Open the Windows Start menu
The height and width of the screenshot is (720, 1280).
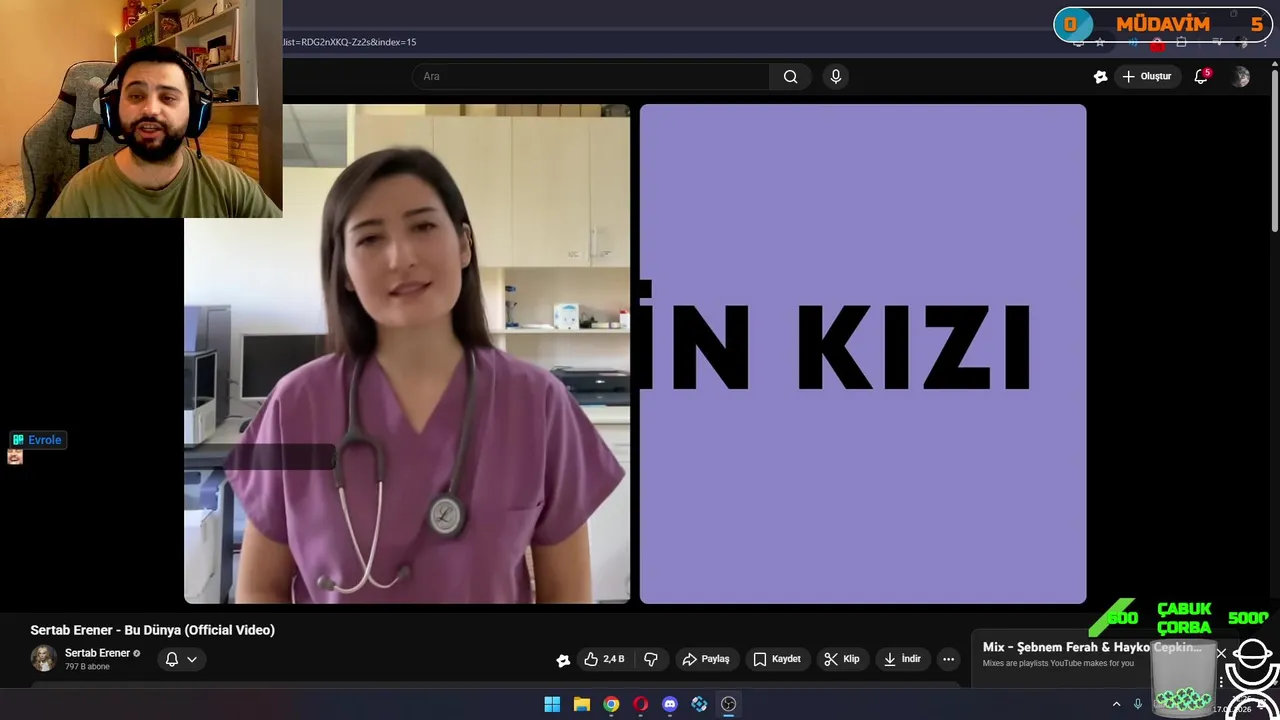coord(552,704)
